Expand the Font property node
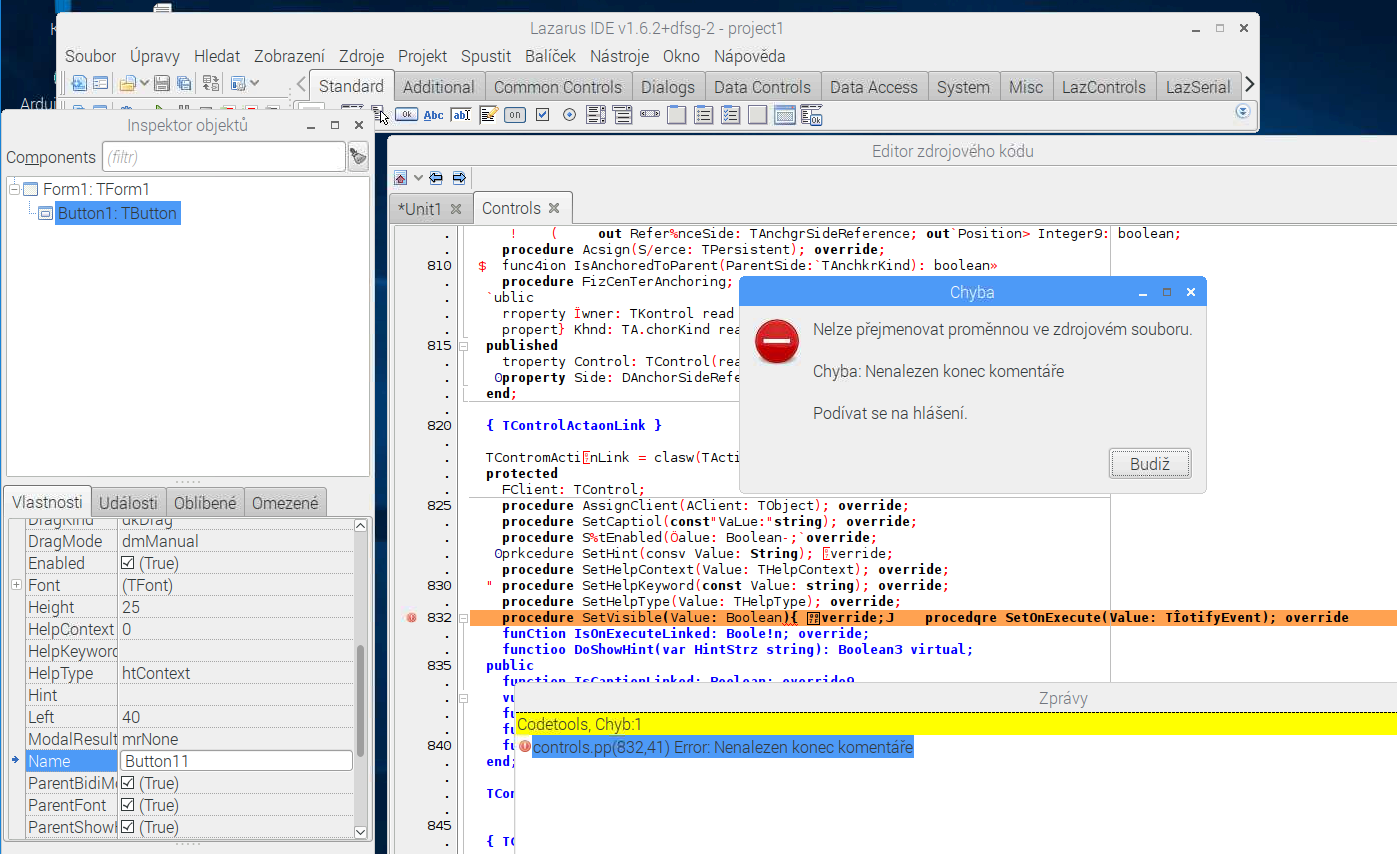The width and height of the screenshot is (1397, 854). click(x=16, y=585)
